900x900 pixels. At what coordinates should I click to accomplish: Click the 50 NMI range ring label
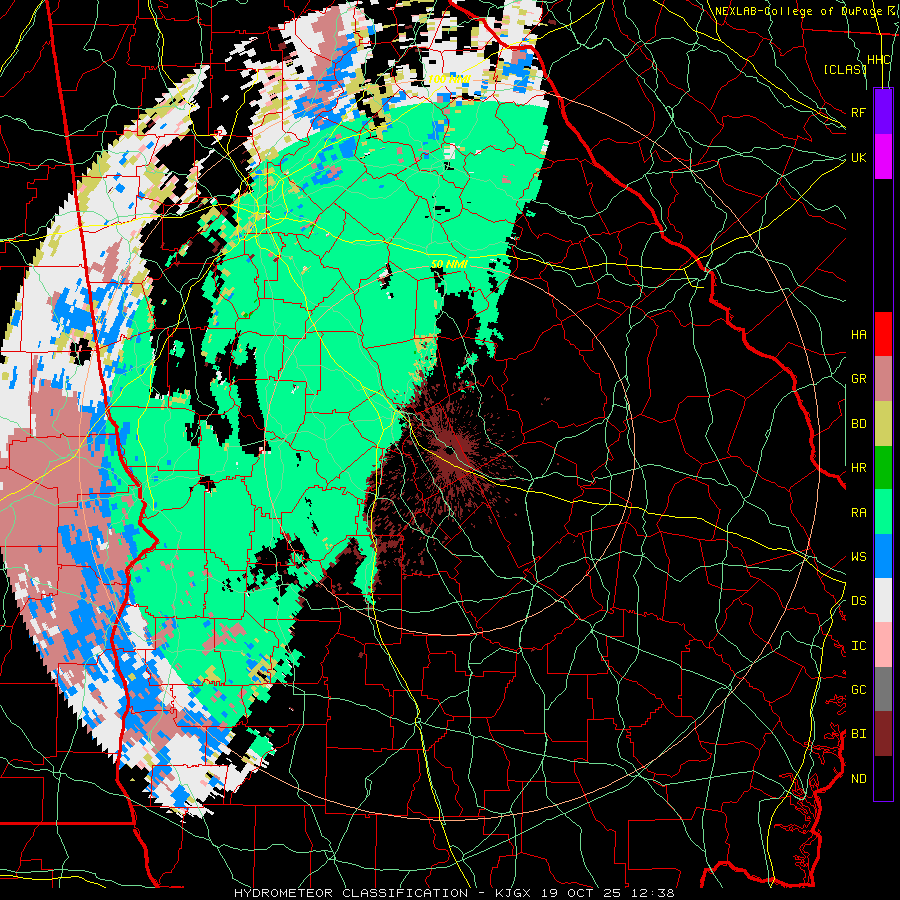(x=449, y=264)
